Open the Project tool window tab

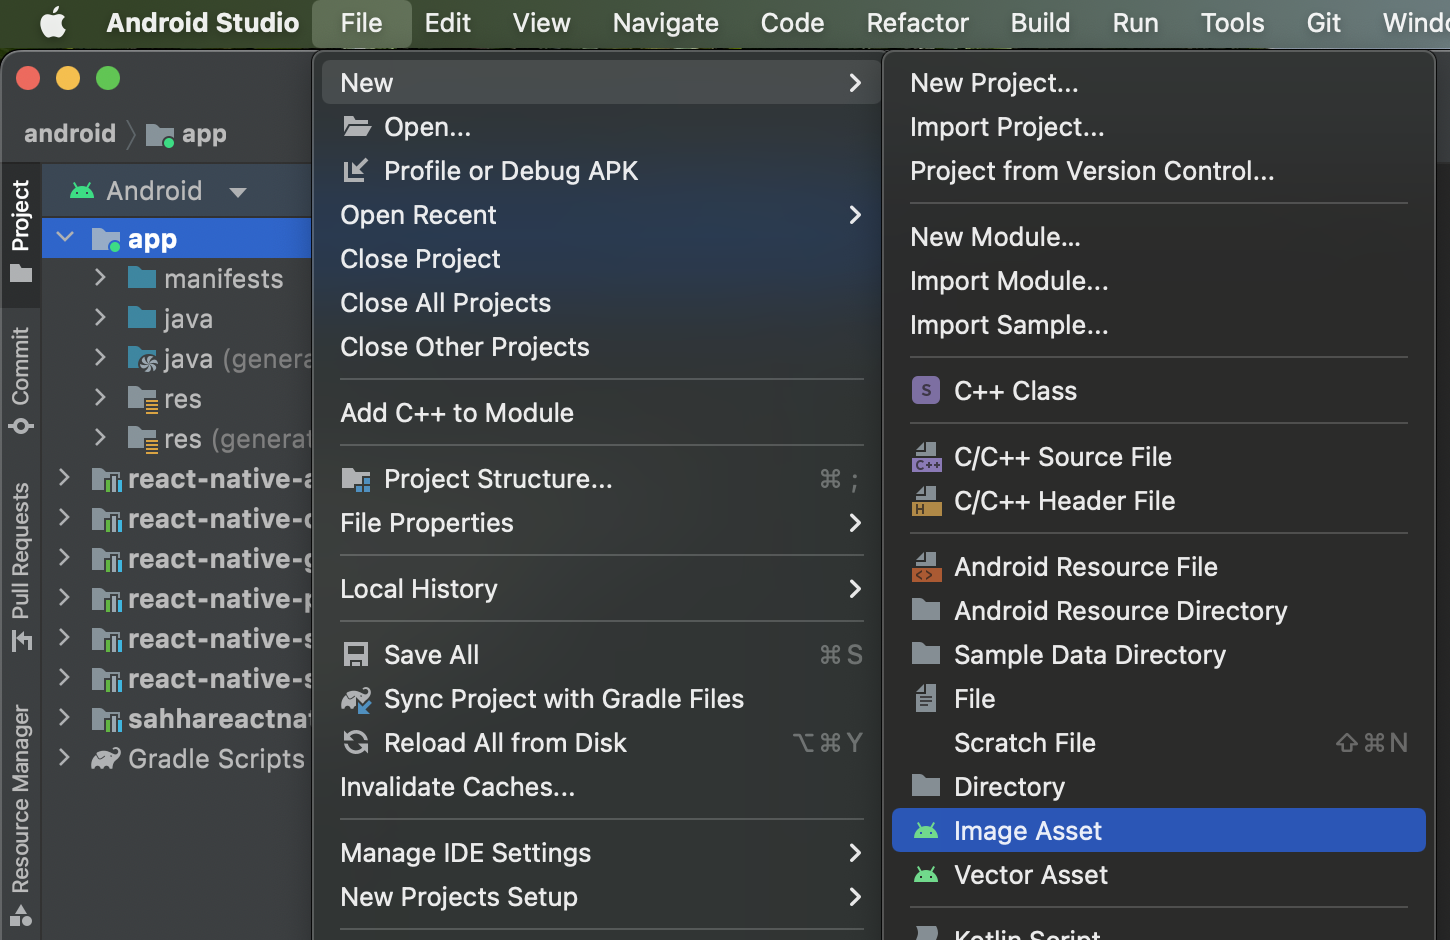[21, 230]
